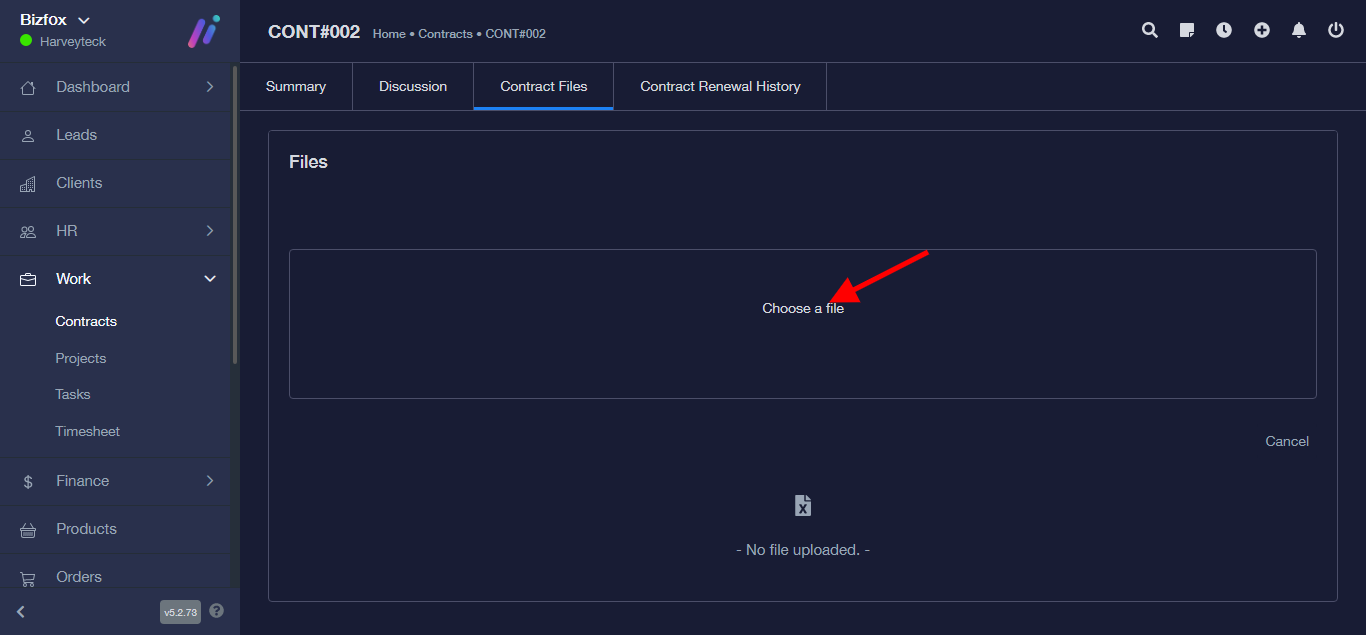The width and height of the screenshot is (1366, 635).
Task: Open the sticky notes icon
Action: pos(1187,30)
